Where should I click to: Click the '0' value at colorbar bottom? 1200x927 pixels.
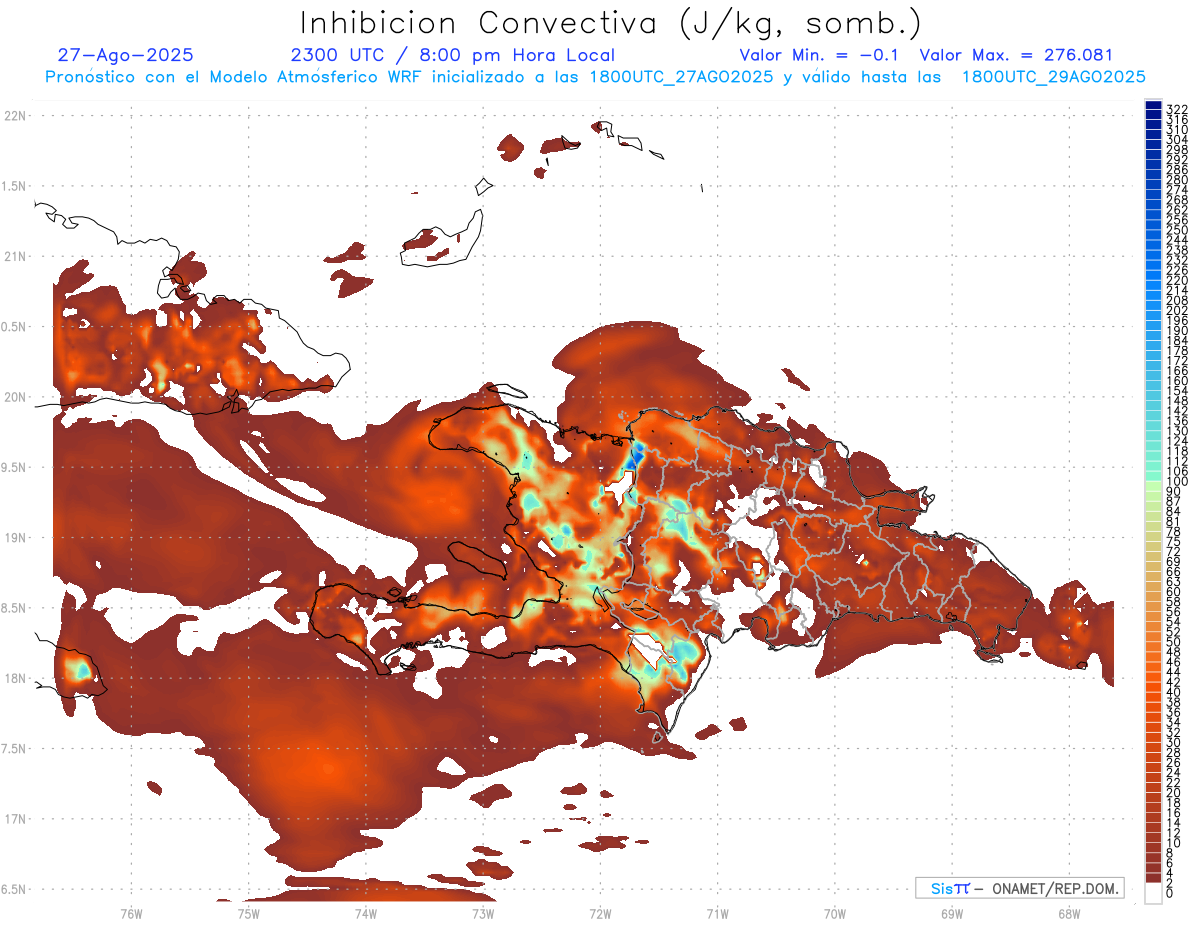pyautogui.click(x=1170, y=892)
